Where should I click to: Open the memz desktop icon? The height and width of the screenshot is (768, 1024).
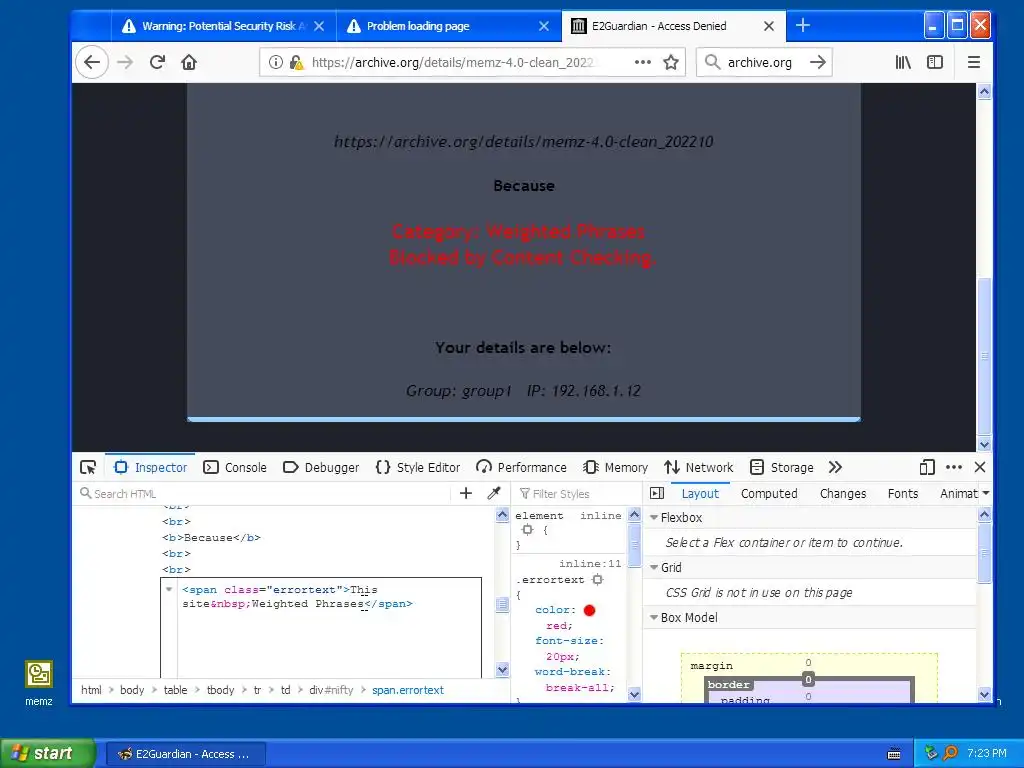click(x=39, y=683)
